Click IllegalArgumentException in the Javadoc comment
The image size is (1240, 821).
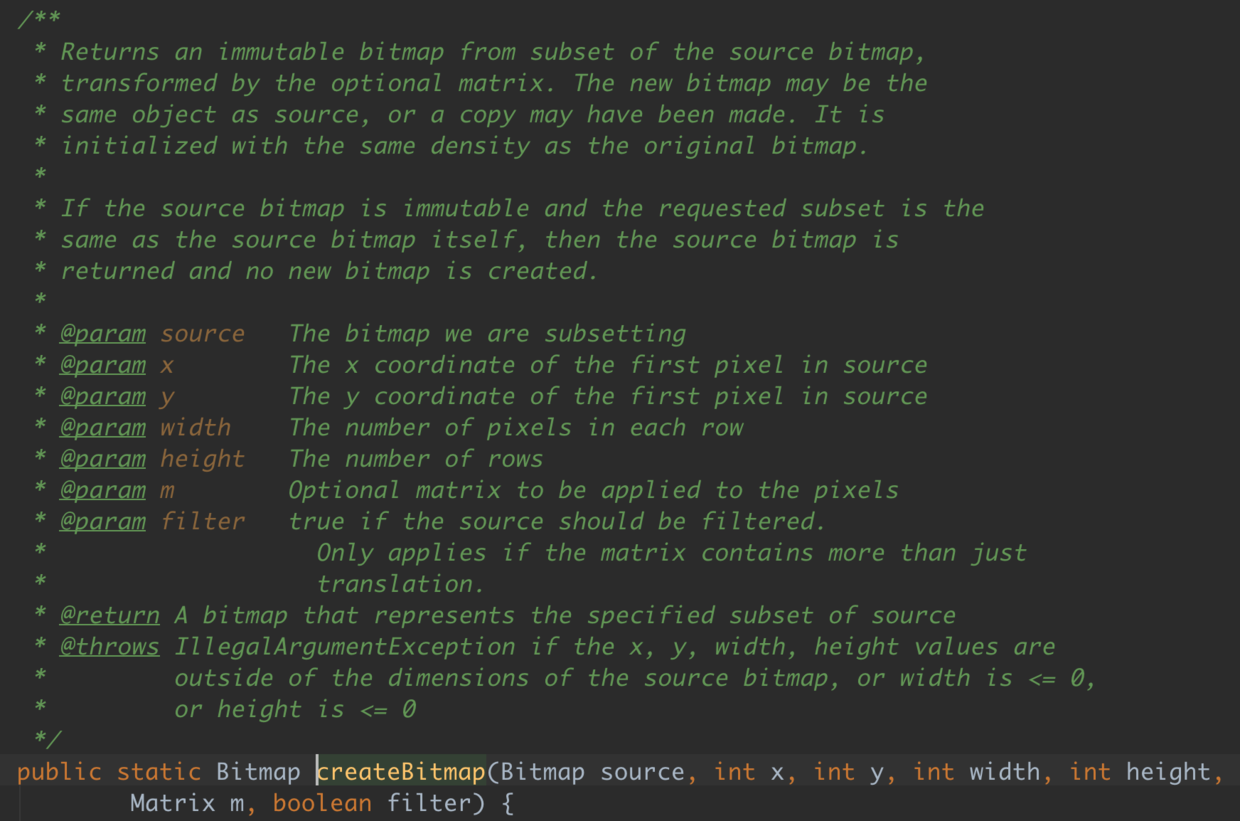click(345, 646)
